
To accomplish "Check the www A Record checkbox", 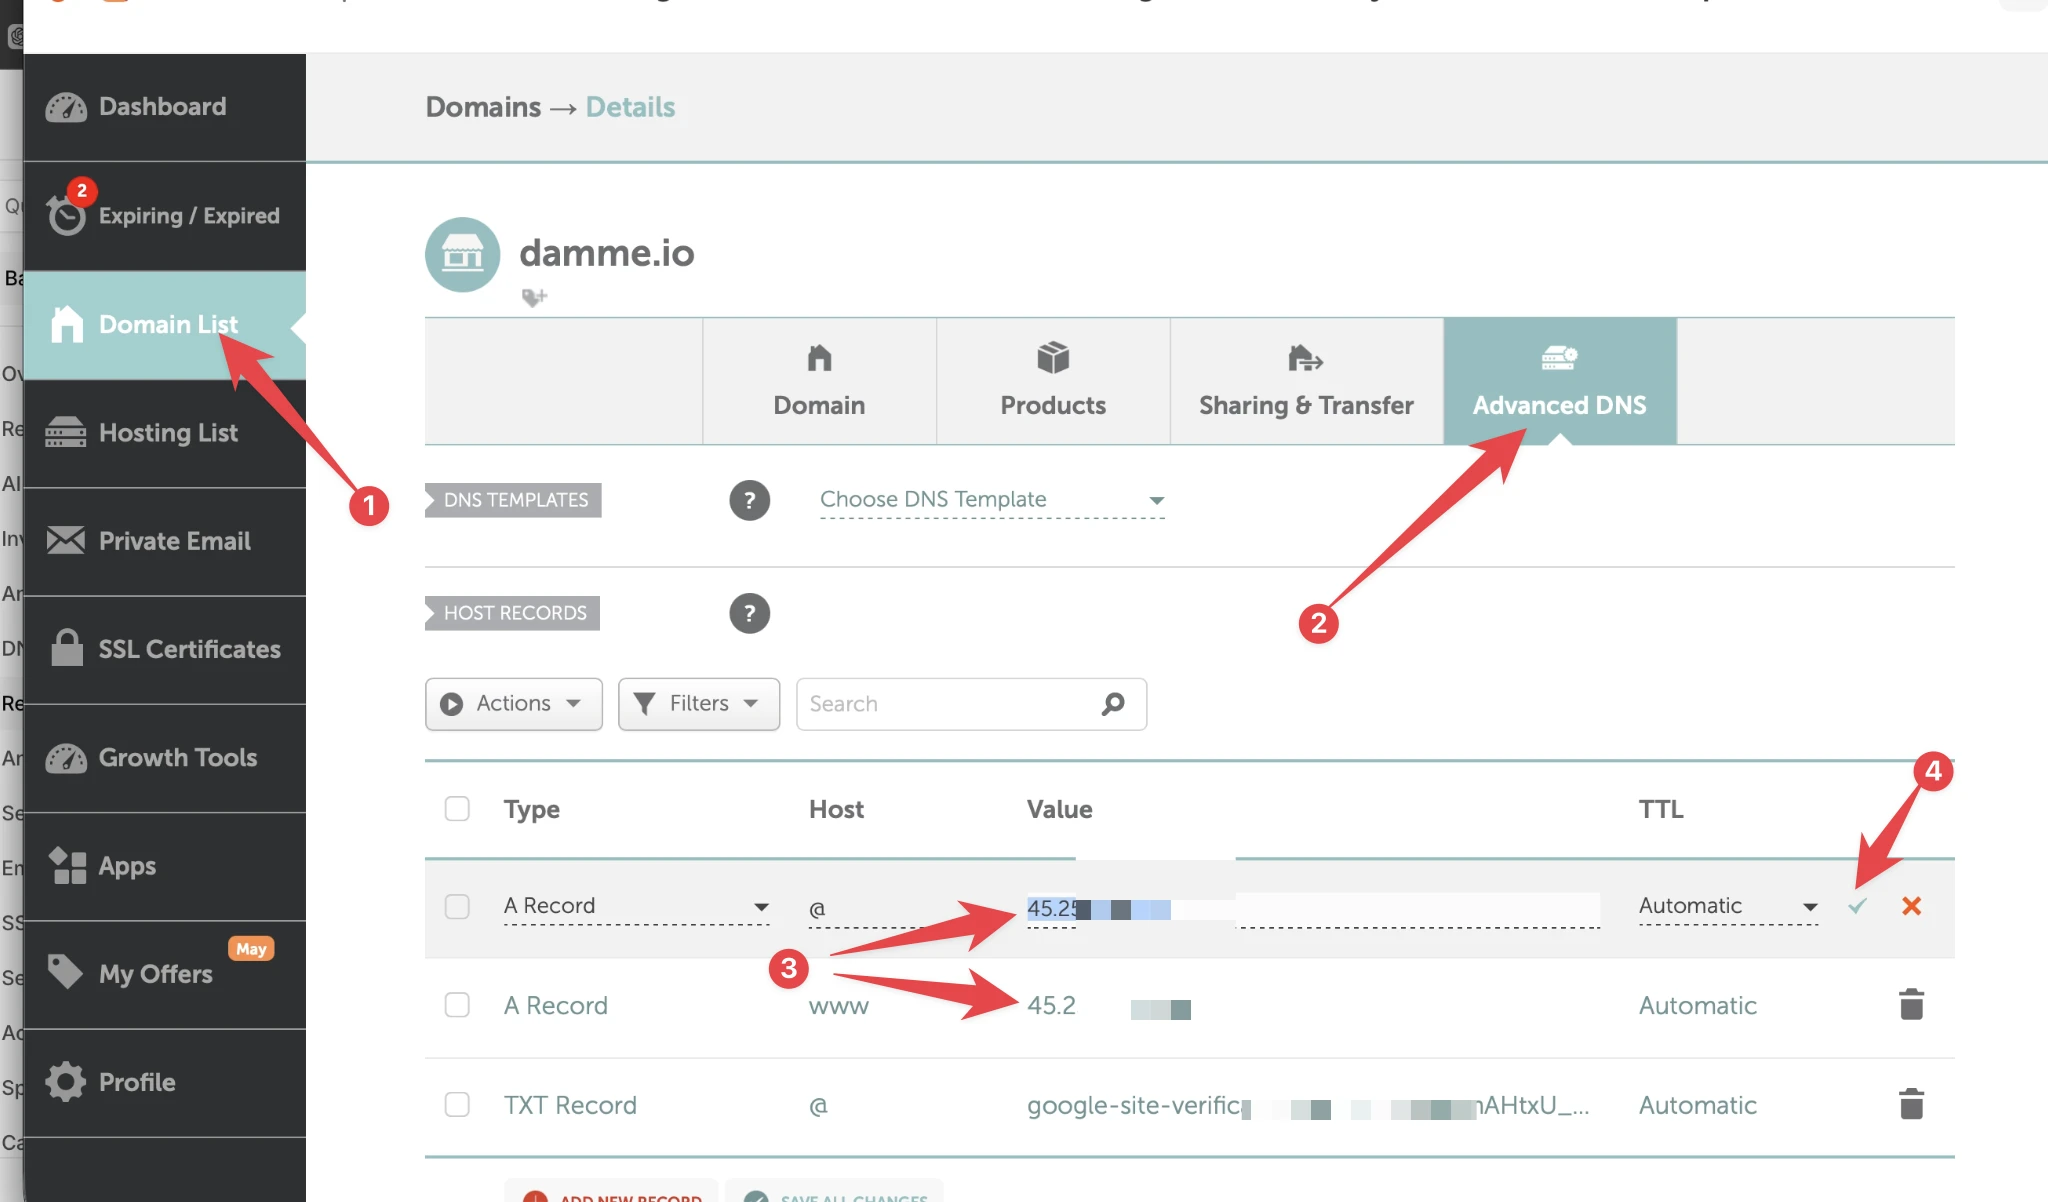I will (x=457, y=1004).
